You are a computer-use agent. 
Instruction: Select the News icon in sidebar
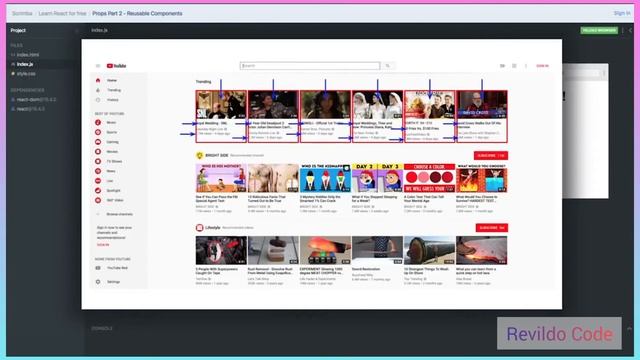(x=98, y=171)
